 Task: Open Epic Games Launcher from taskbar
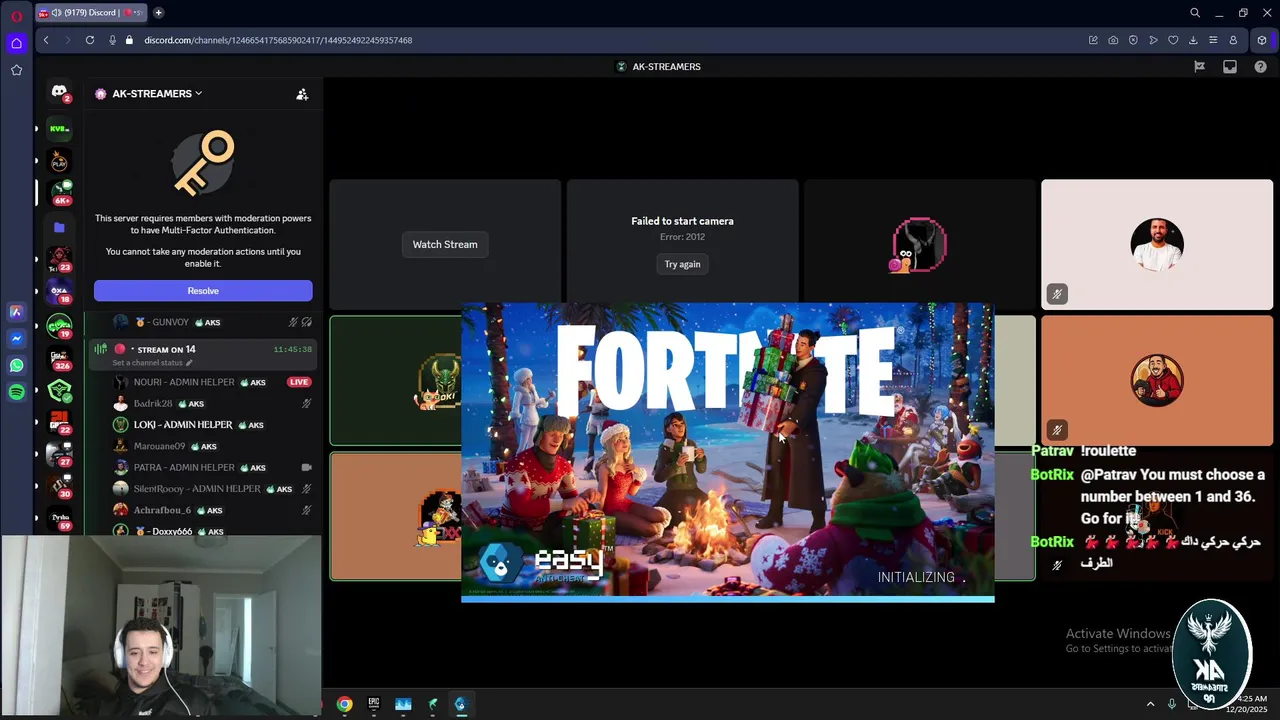click(374, 704)
